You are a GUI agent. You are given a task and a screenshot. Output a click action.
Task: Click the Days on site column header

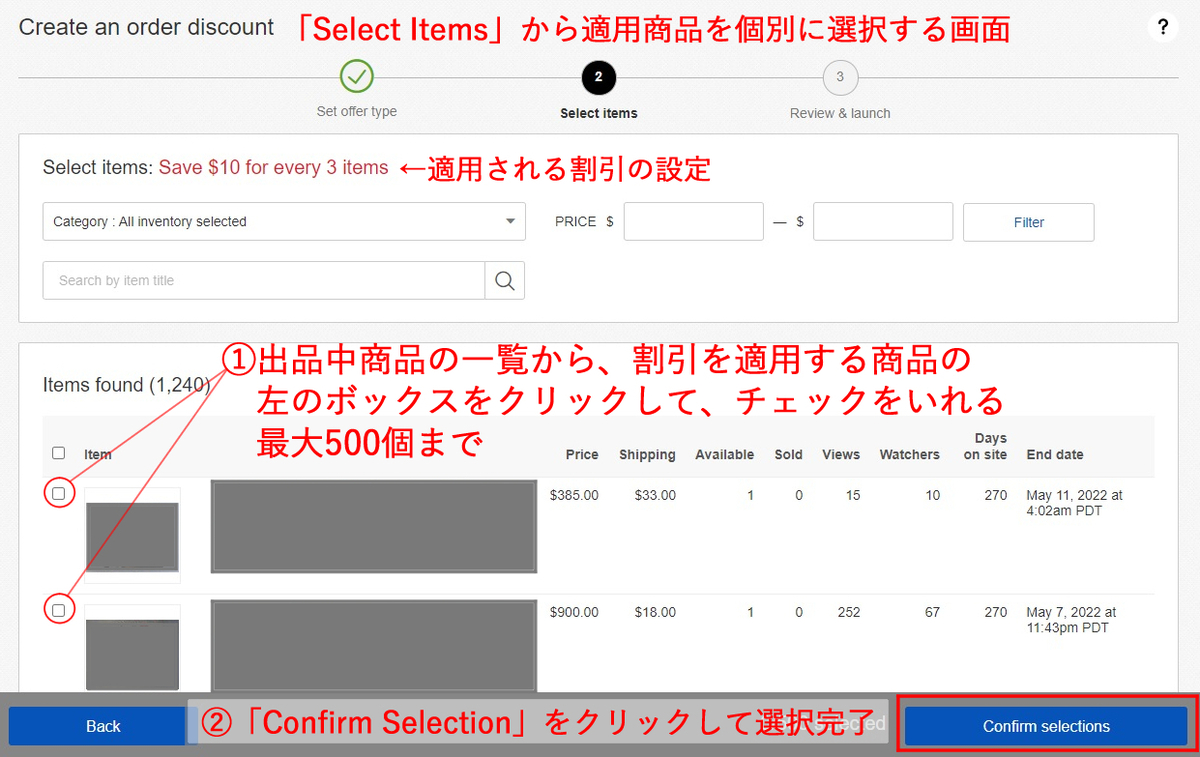[x=985, y=446]
